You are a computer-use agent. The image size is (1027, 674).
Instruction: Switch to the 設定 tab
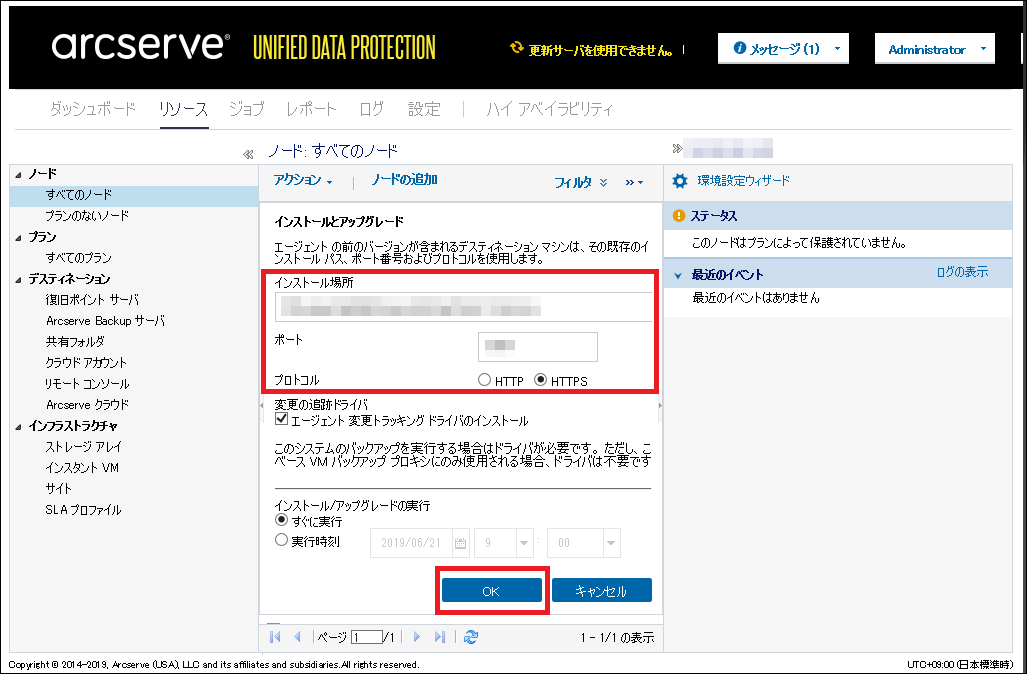[x=424, y=109]
